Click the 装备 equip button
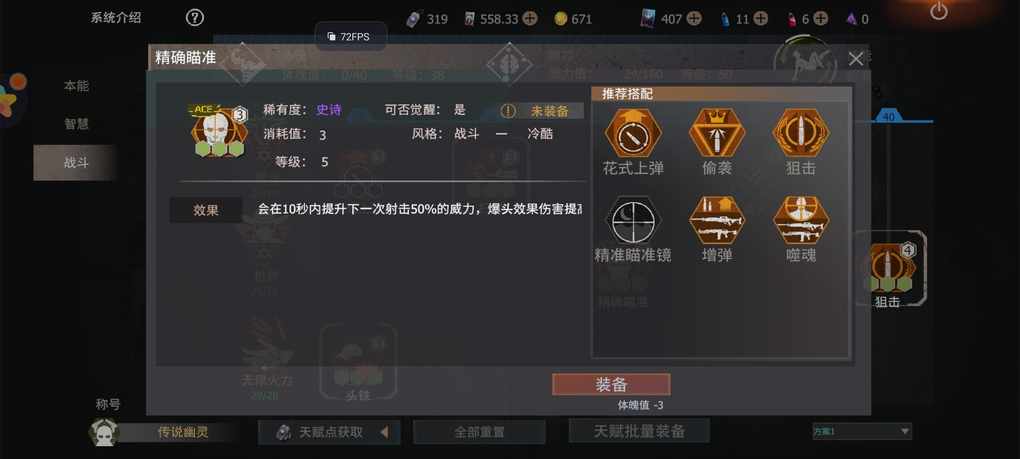The width and height of the screenshot is (1020, 459). tap(611, 384)
